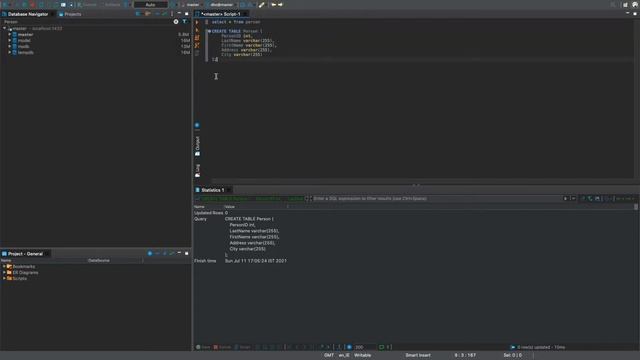This screenshot has height=360, width=640.
Task: Click the blue settings icon above Output
Action: click(x=197, y=125)
